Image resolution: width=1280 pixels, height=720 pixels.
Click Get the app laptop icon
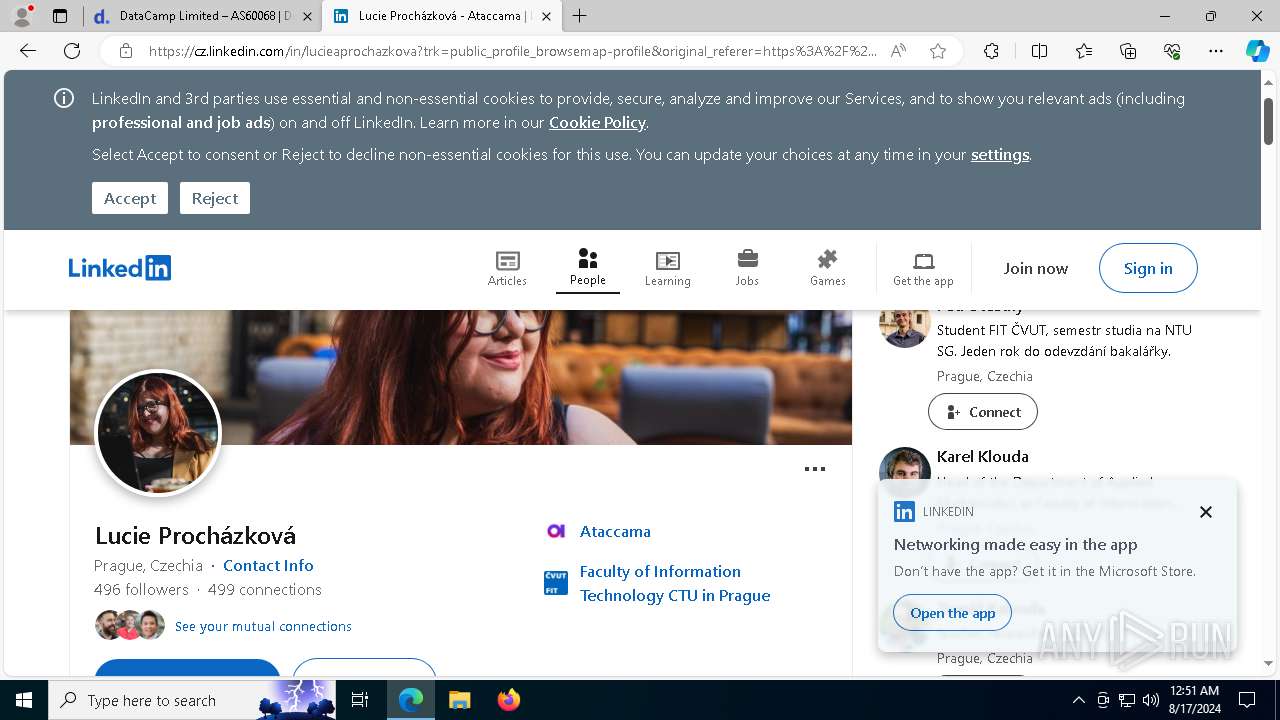[923, 268]
